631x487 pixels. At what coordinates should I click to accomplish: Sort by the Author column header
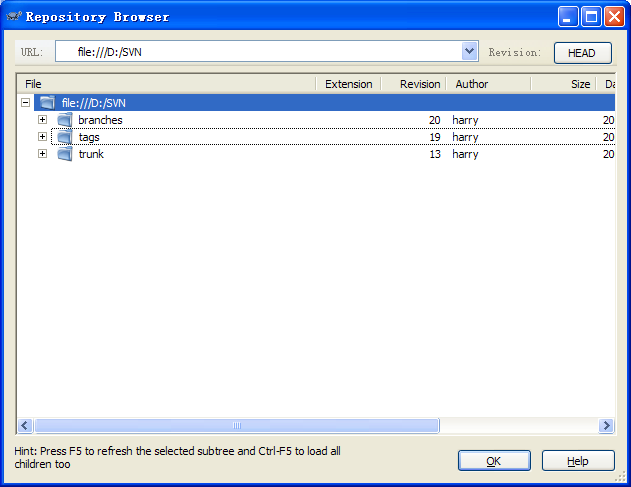point(487,84)
